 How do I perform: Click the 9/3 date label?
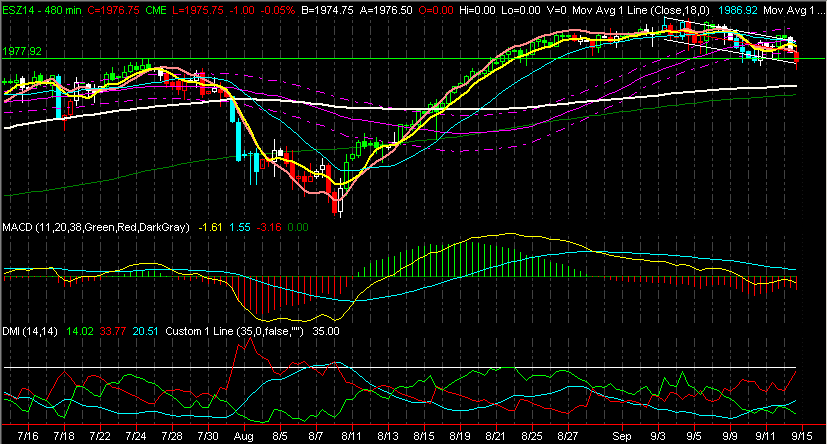click(x=658, y=436)
